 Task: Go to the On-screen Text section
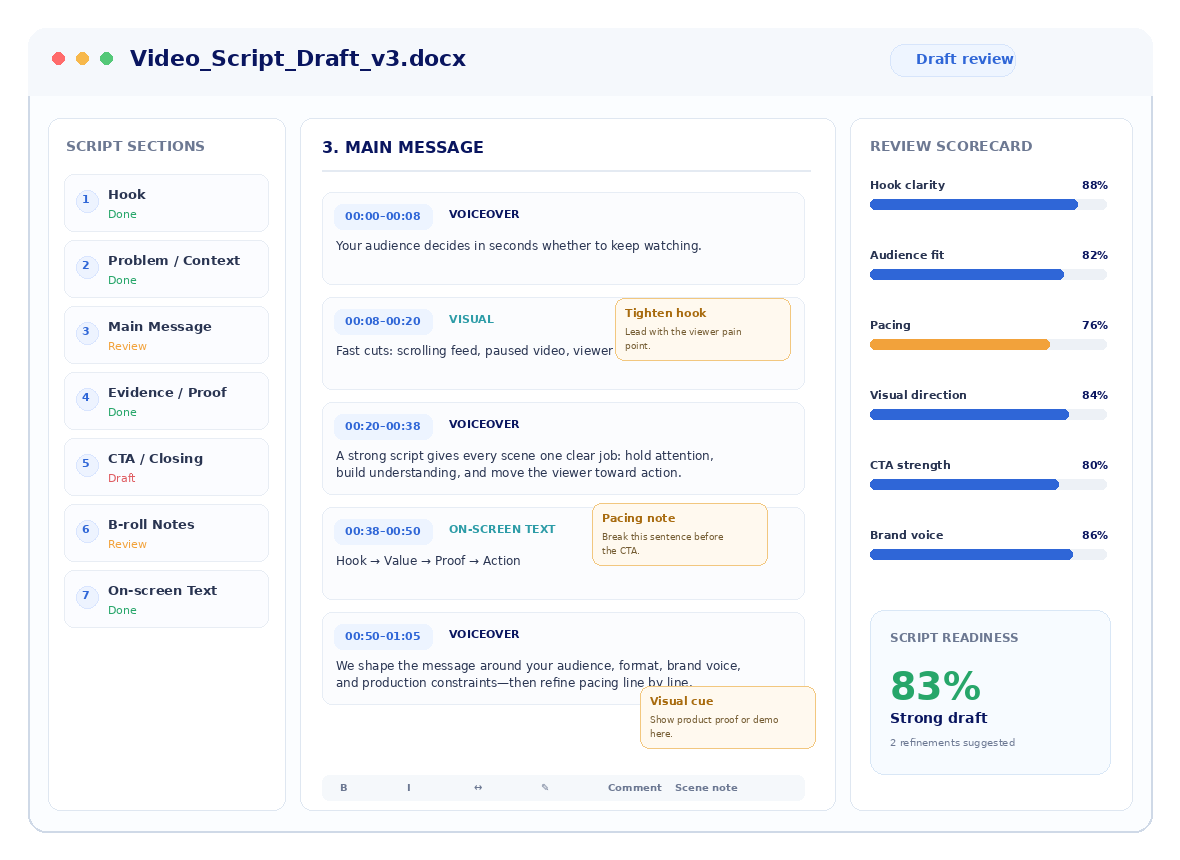click(166, 599)
